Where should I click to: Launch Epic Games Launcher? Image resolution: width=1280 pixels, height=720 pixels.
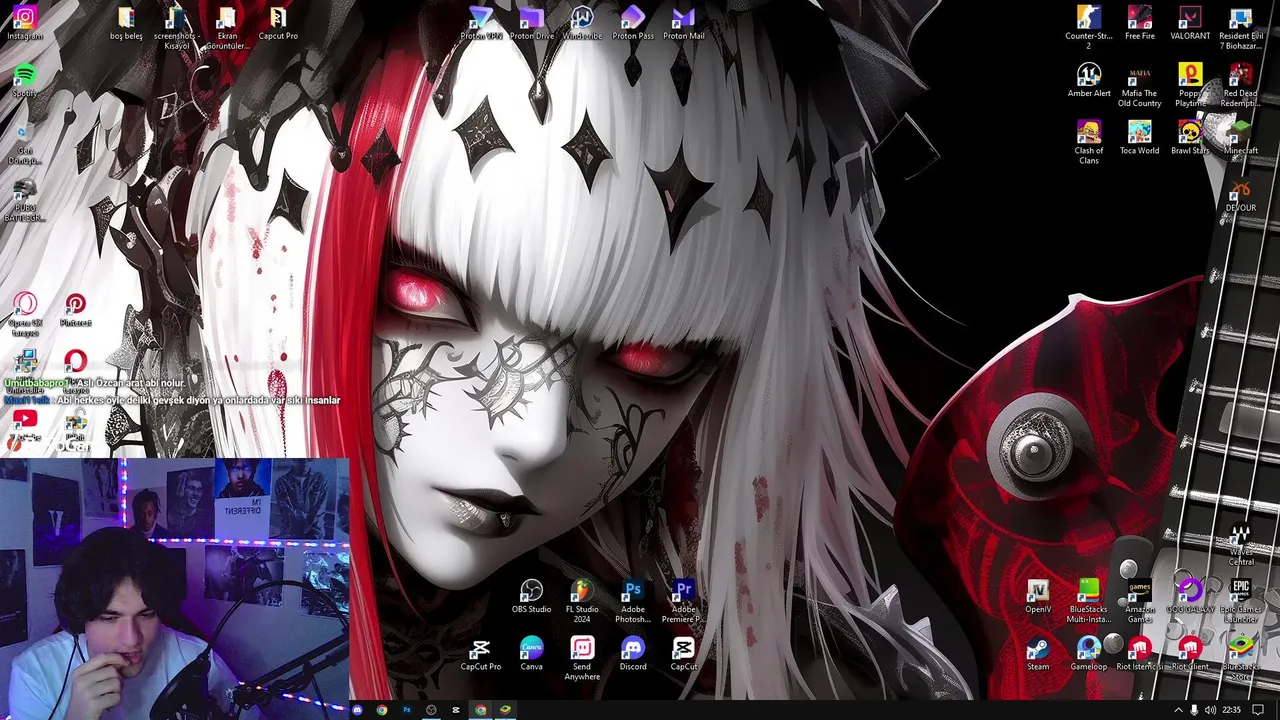pos(1241,601)
